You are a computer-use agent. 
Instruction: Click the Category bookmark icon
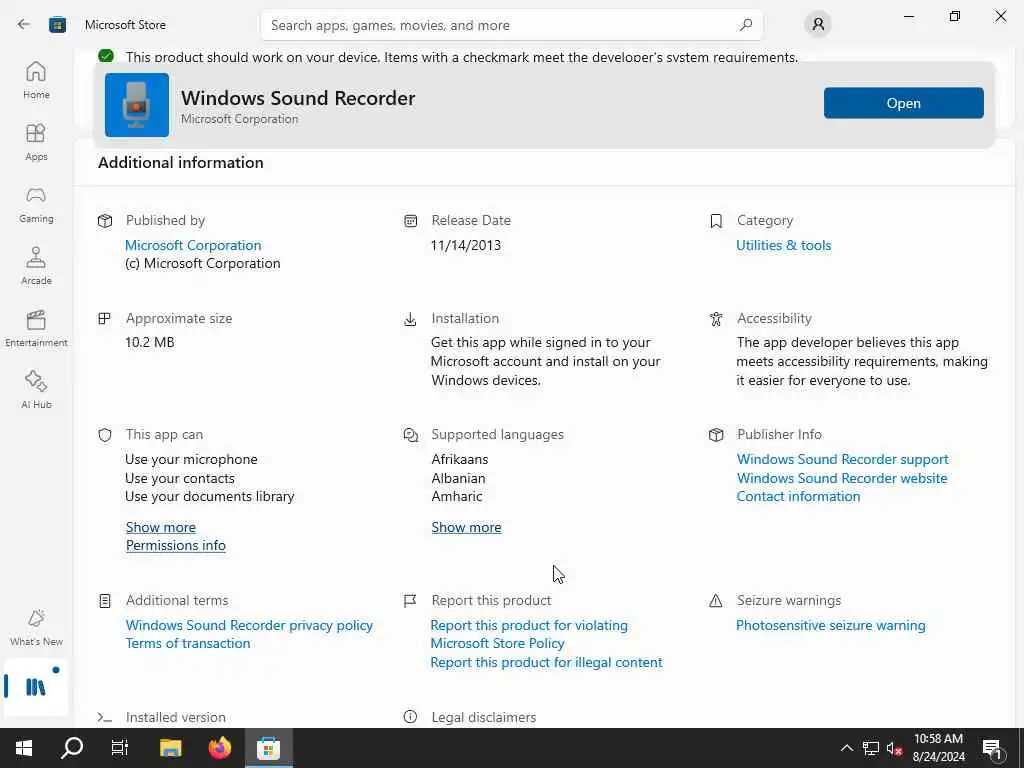(x=716, y=221)
